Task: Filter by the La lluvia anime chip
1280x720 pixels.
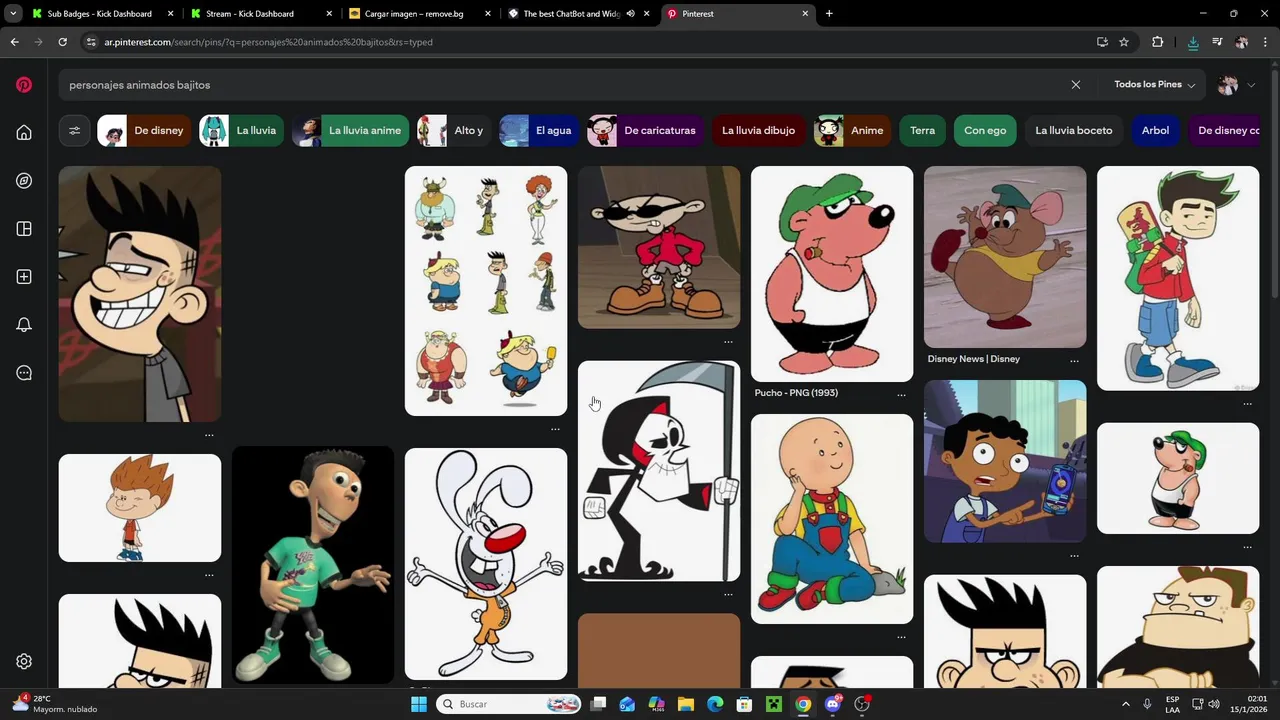Action: click(351, 130)
